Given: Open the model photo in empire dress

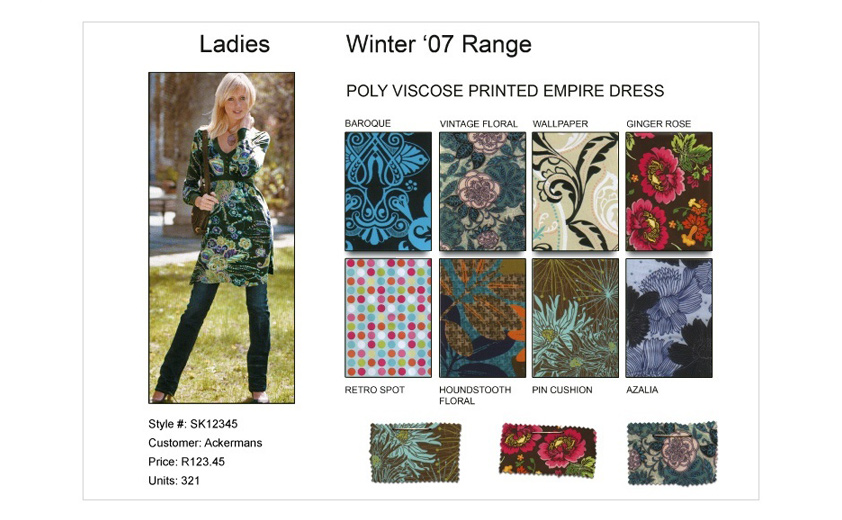Looking at the screenshot, I should (221, 237).
